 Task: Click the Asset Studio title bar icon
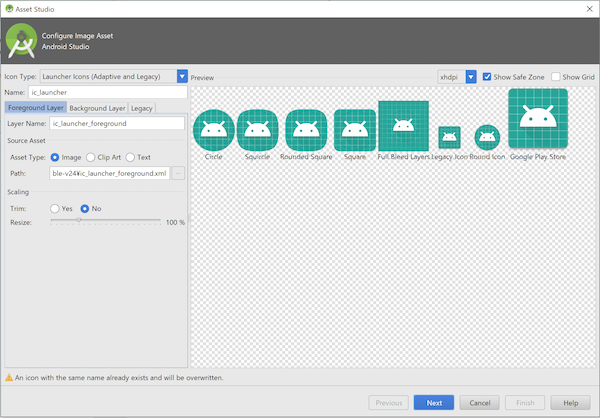click(x=9, y=8)
